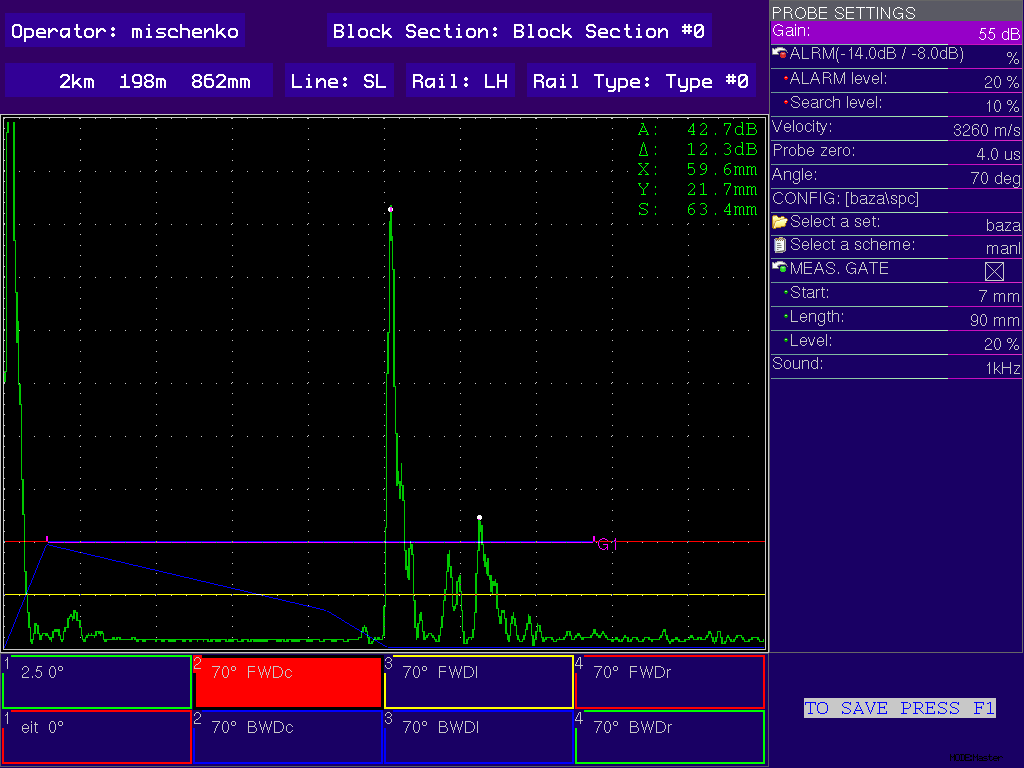Switch to channel 3 70° FWDl
Screen dimensions: 1024x768
(479, 682)
